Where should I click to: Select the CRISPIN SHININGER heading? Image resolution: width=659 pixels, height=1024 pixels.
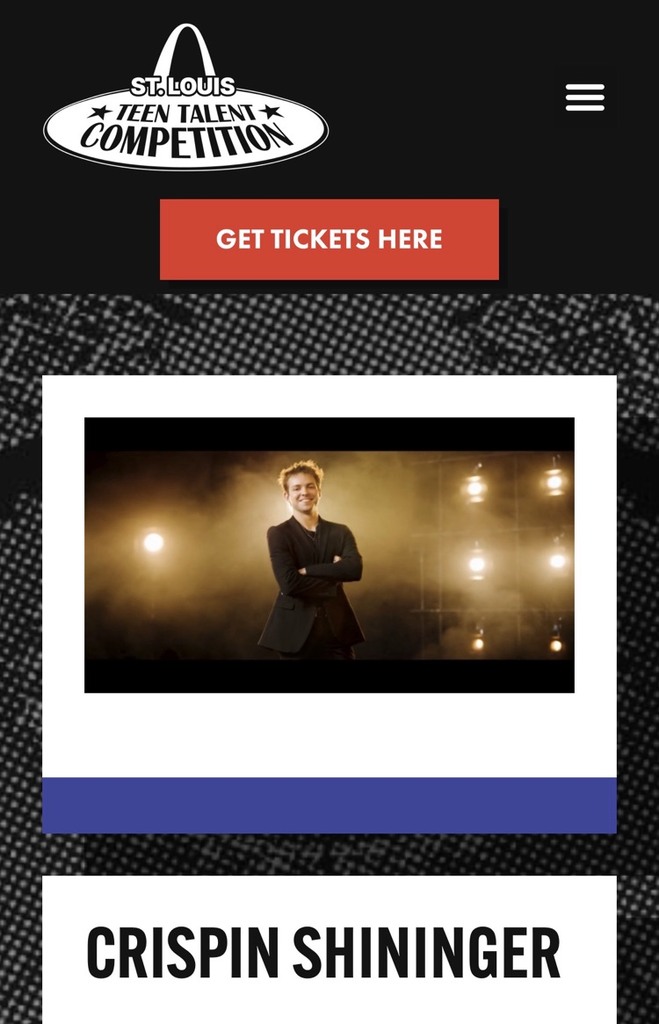coord(323,953)
